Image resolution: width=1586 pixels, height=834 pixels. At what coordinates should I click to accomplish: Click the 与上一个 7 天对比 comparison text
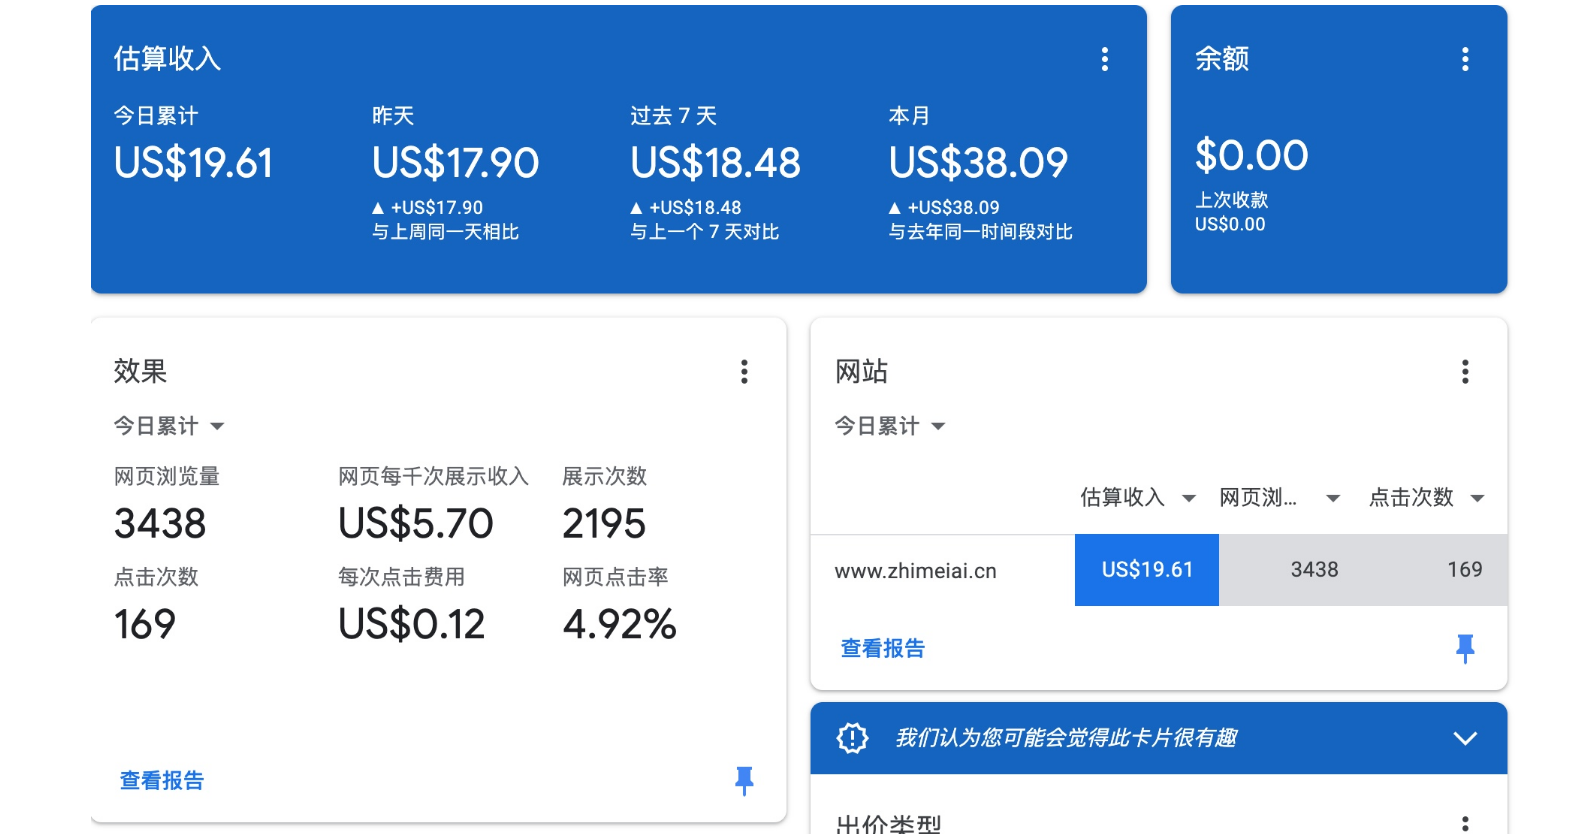704,232
